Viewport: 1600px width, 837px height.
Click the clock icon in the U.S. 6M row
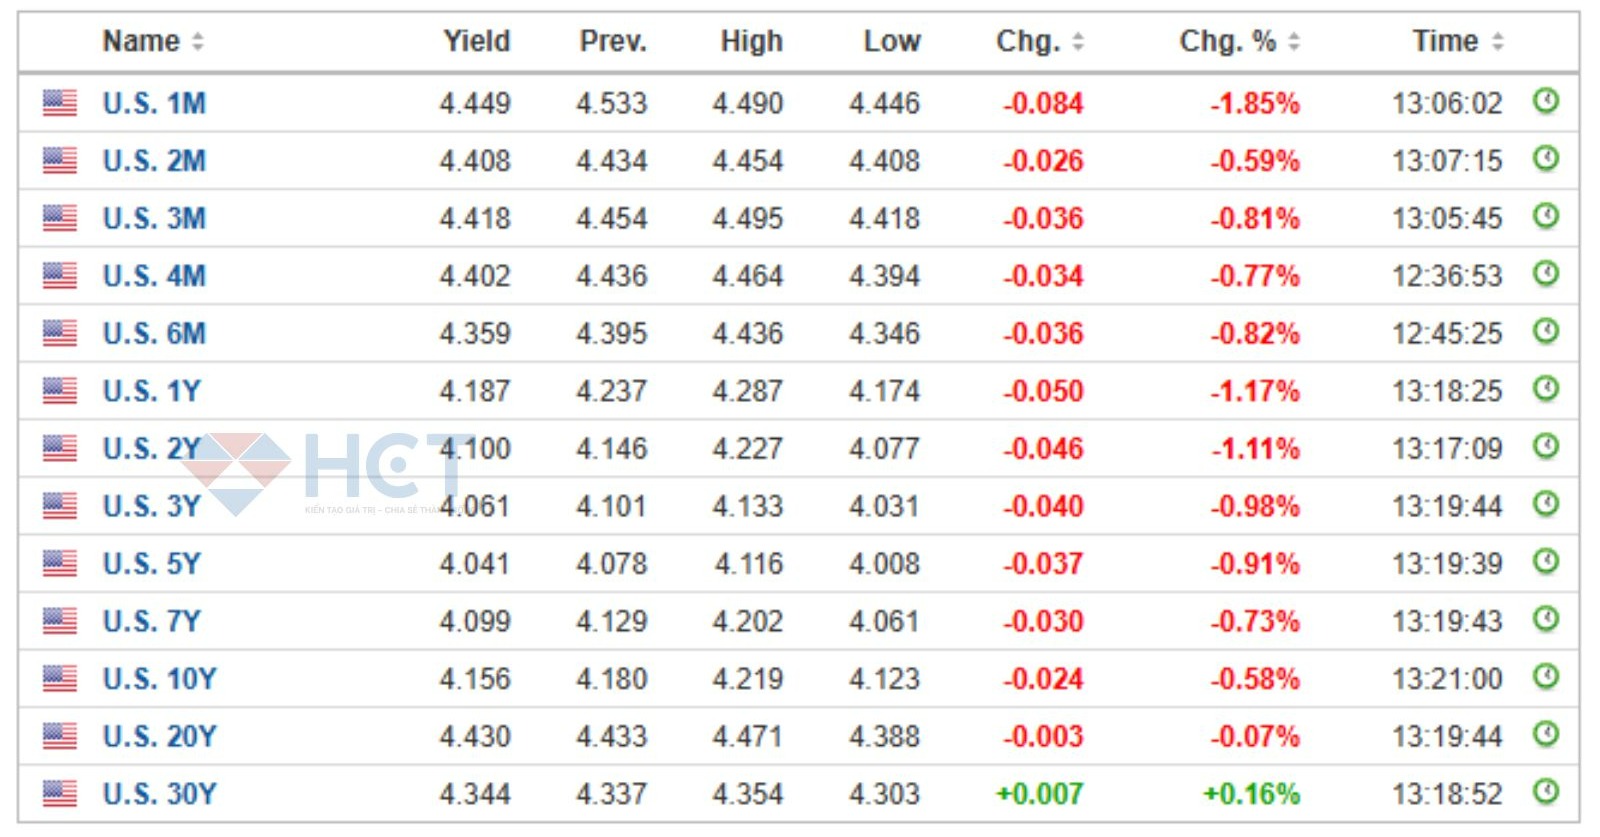pos(1545,331)
